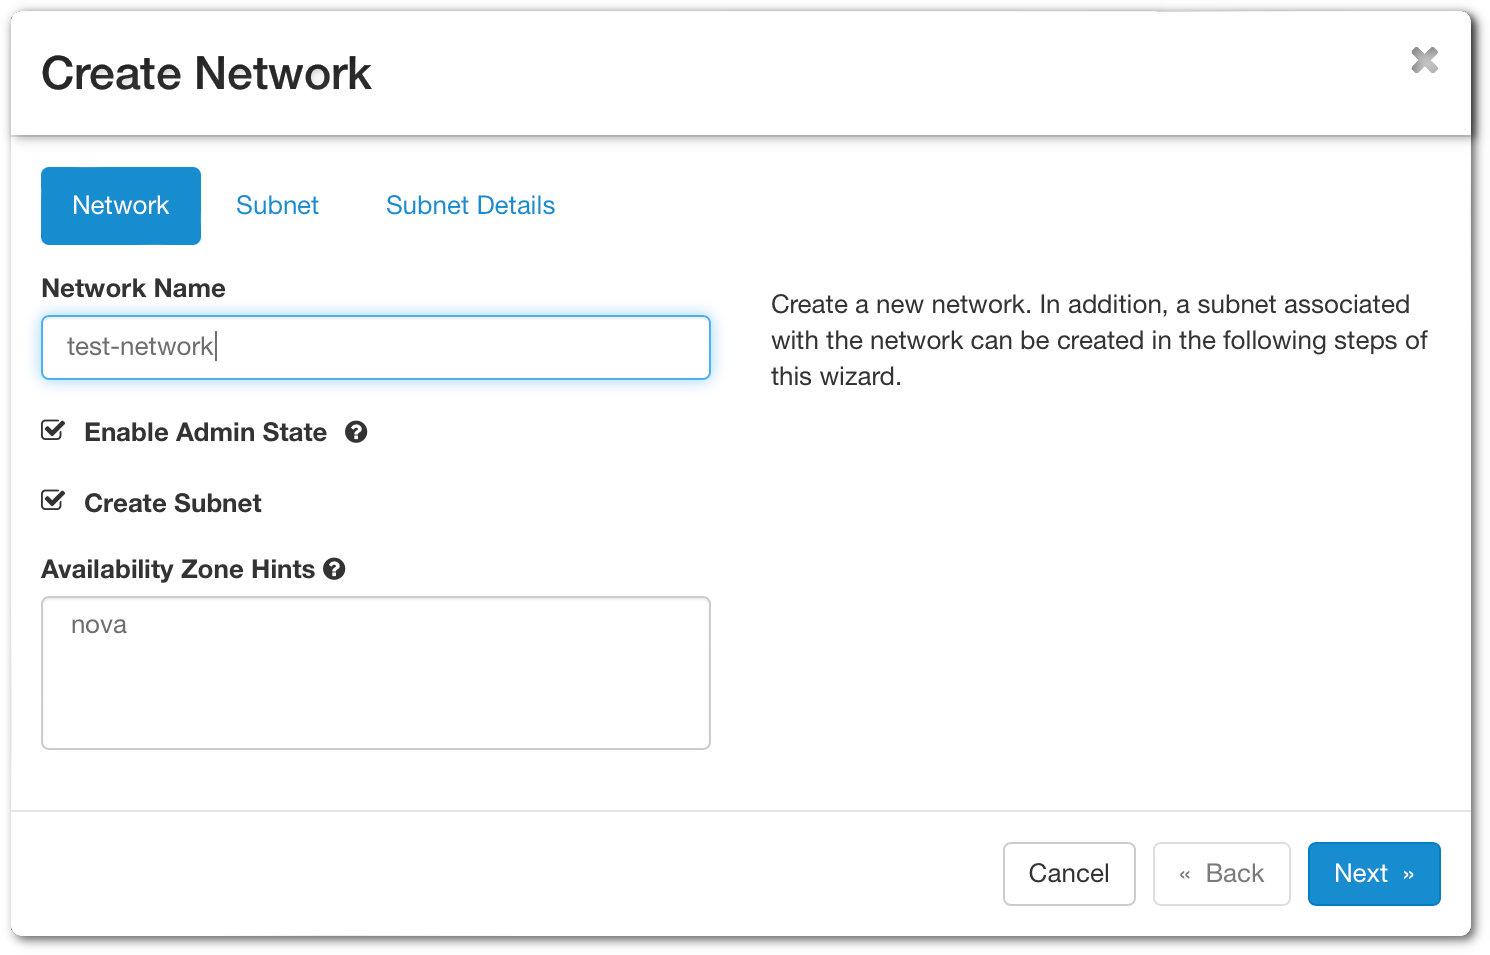This screenshot has height=955, width=1490.
Task: Select the nova availability zone option
Action: click(x=99, y=625)
